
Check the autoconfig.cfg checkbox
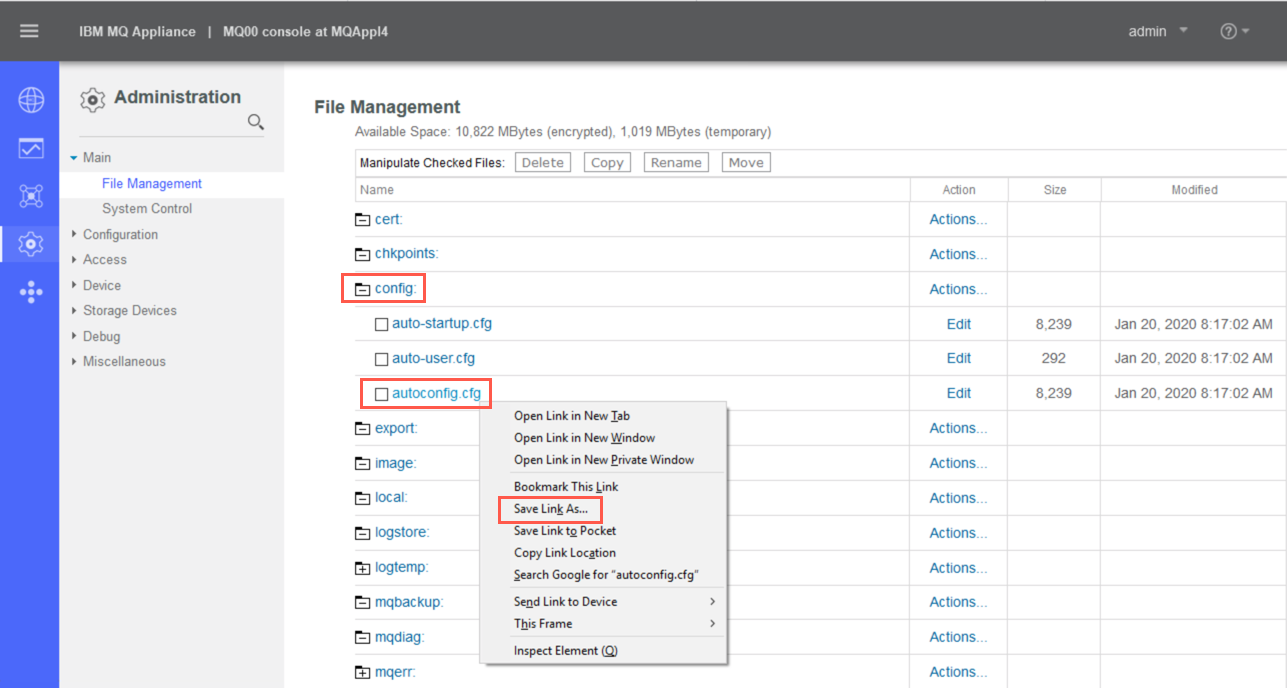381,395
